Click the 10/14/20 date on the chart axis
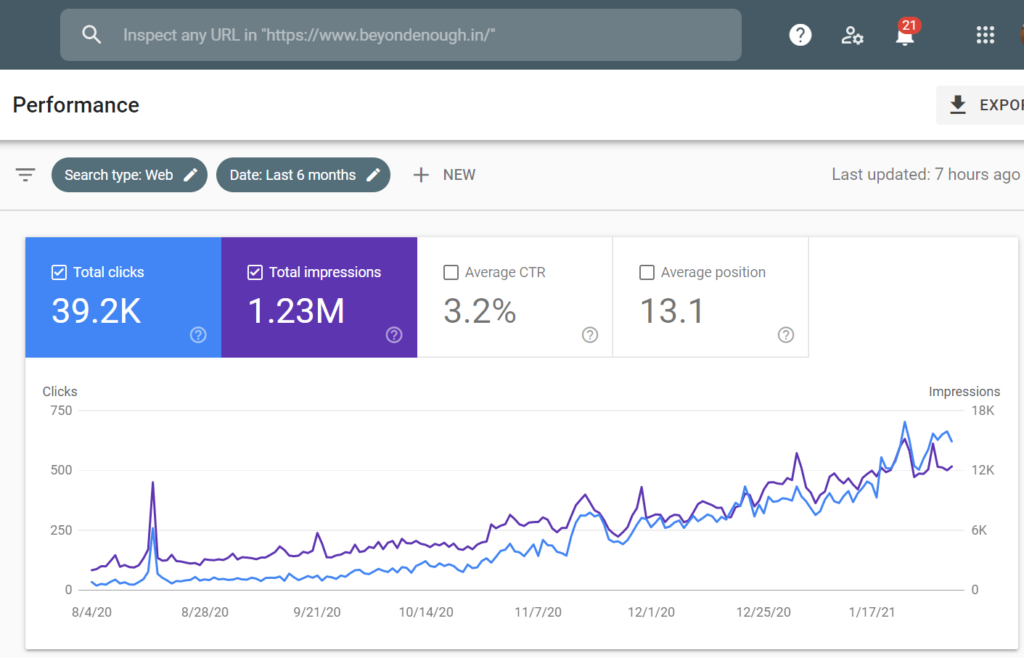This screenshot has height=658, width=1024. pos(426,612)
